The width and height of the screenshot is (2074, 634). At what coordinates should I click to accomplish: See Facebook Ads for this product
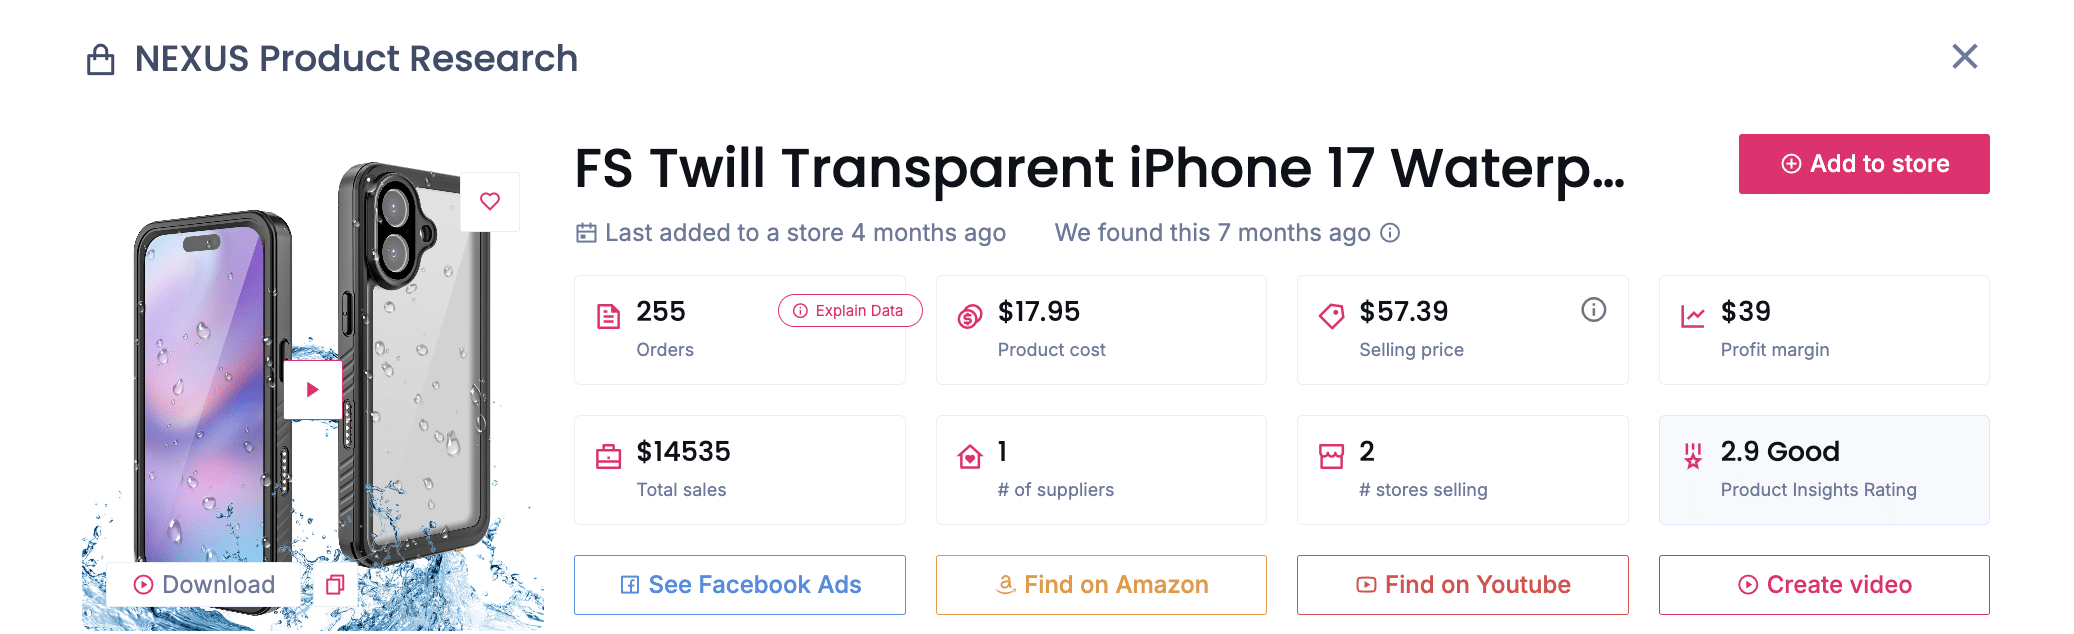click(740, 585)
